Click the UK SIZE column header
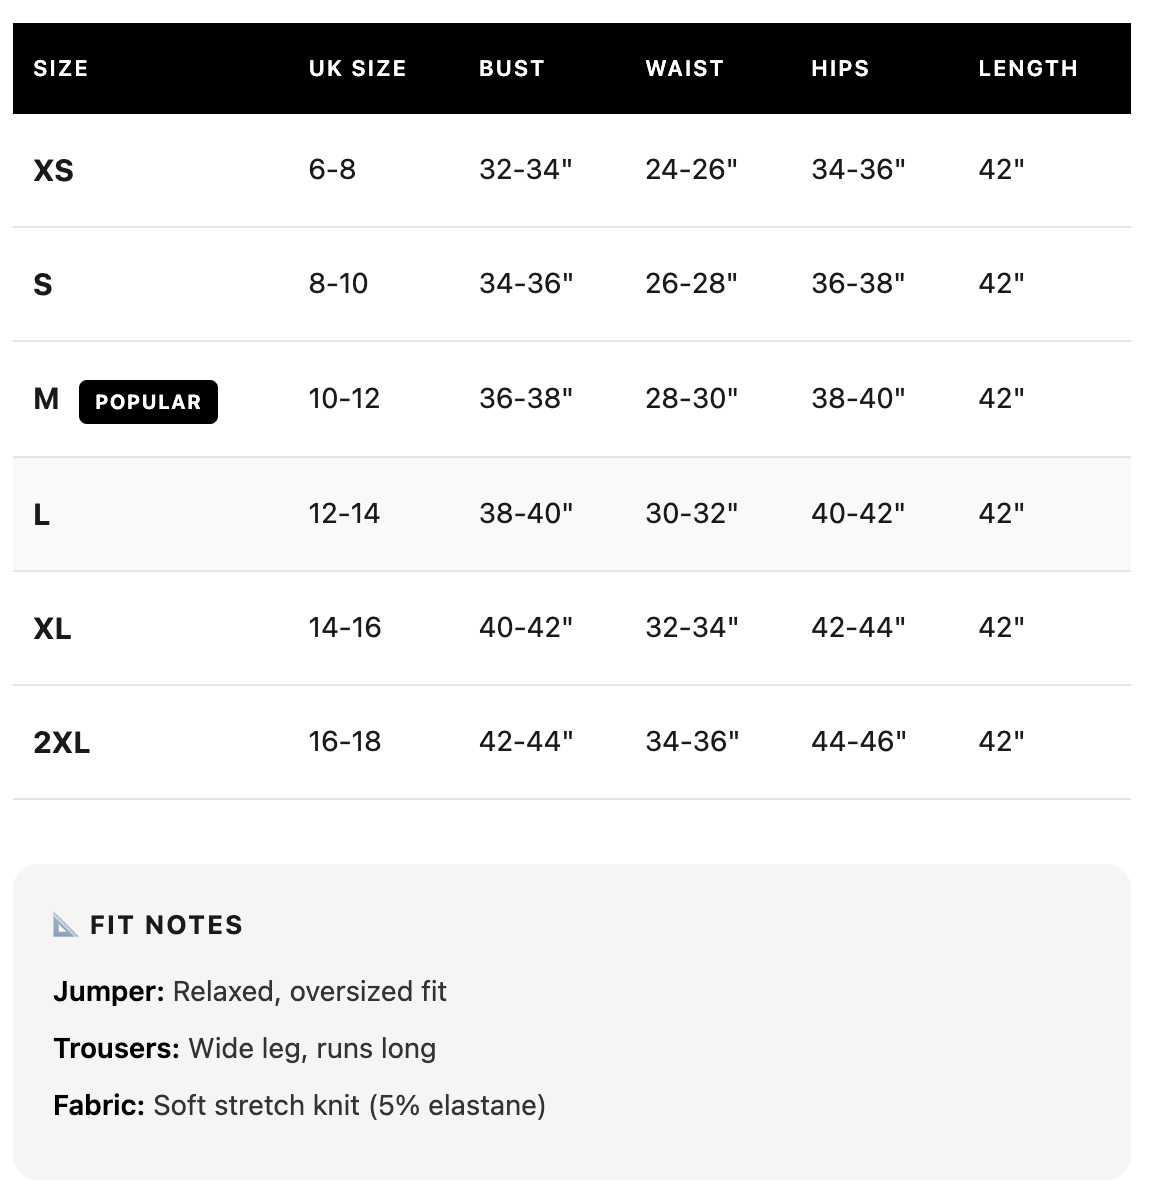Image resolution: width=1156 pixels, height=1184 pixels. 357,69
